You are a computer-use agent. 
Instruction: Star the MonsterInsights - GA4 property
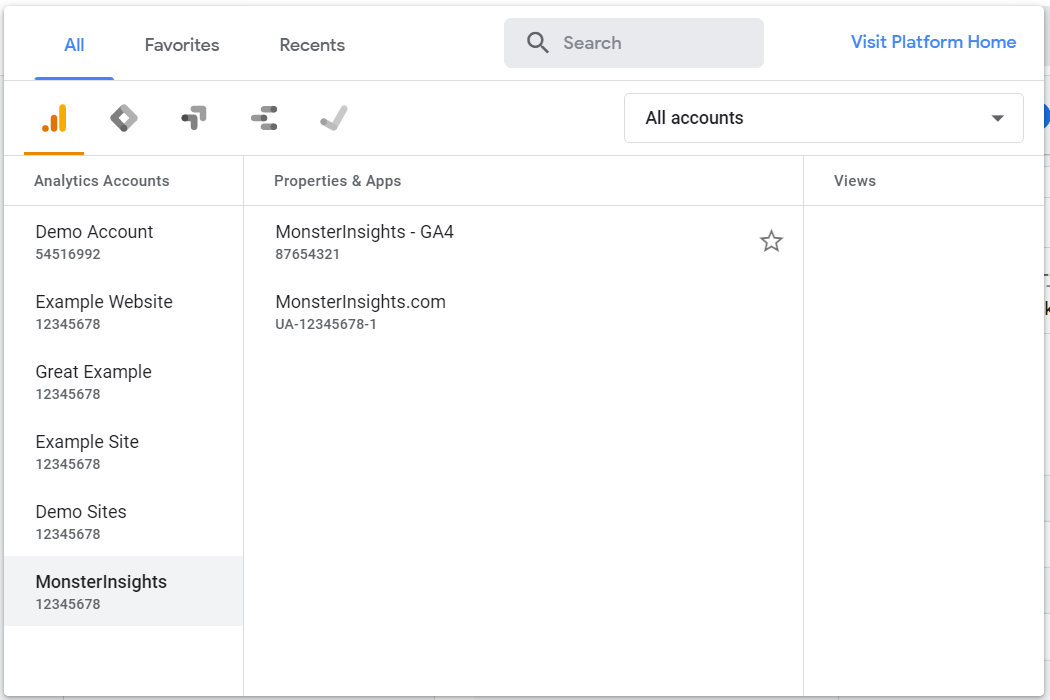pyautogui.click(x=771, y=241)
